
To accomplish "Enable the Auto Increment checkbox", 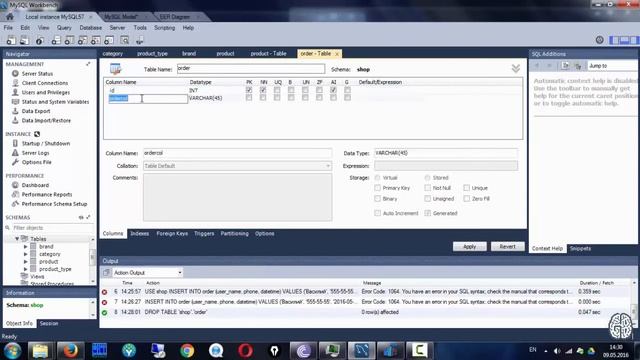I will pyautogui.click(x=378, y=213).
